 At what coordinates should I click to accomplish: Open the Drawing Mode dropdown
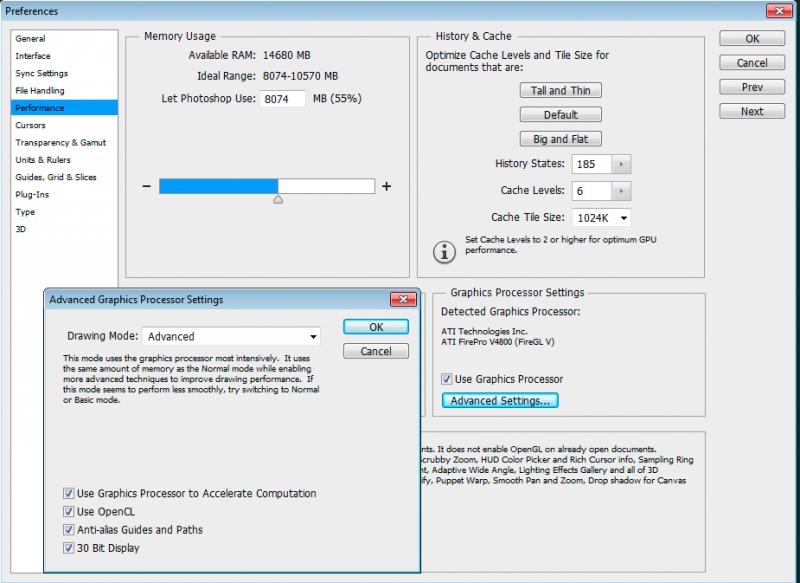pos(231,337)
